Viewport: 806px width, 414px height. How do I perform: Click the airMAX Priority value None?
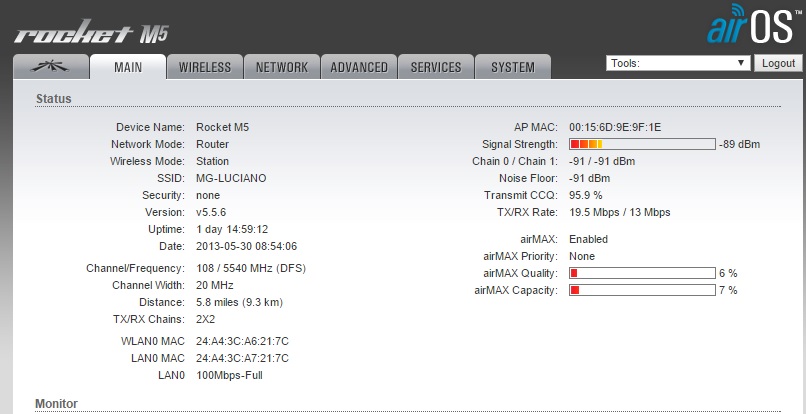pos(582,256)
